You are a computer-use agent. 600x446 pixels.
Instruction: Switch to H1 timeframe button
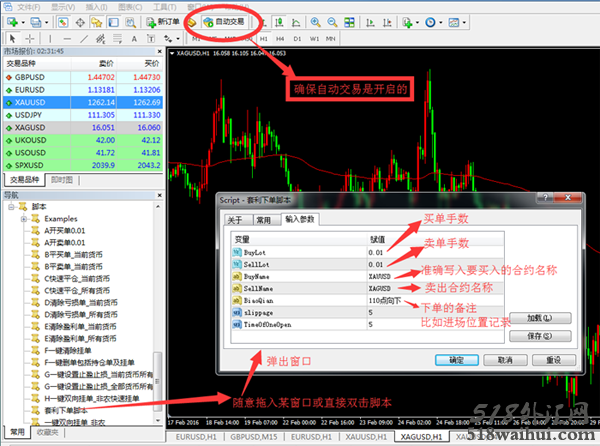coord(264,38)
